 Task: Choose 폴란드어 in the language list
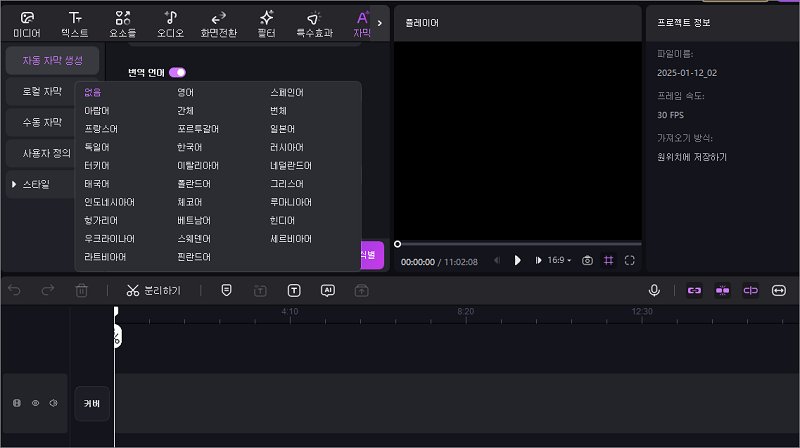(x=193, y=184)
